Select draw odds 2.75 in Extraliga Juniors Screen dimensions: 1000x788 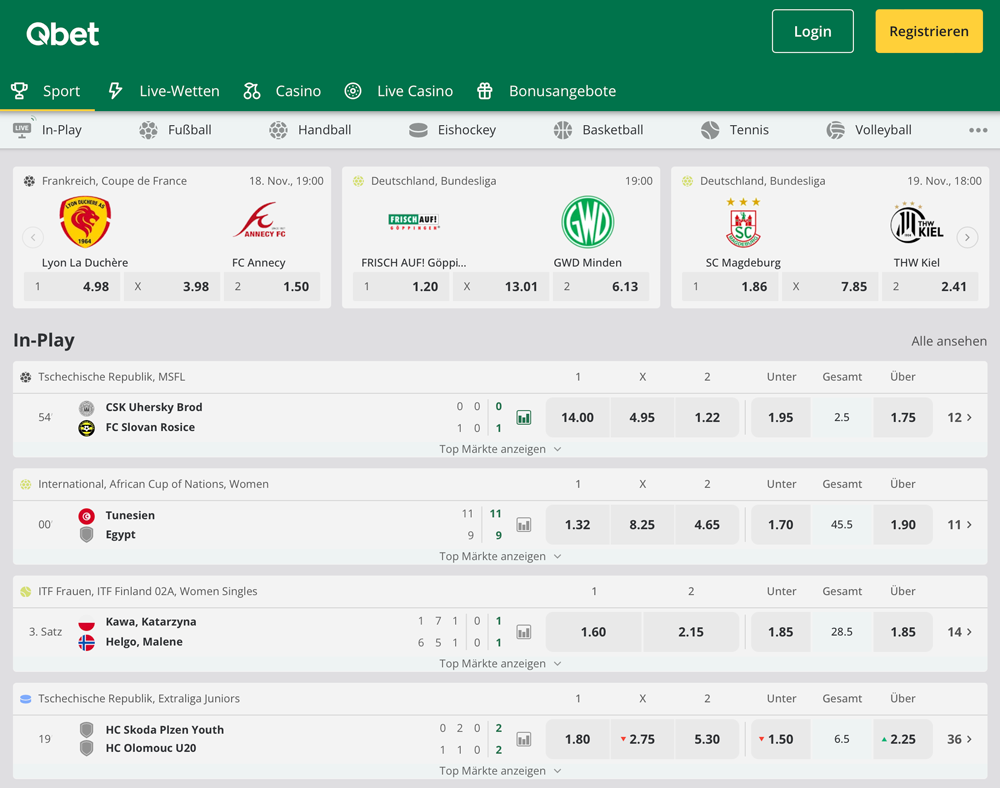click(642, 739)
